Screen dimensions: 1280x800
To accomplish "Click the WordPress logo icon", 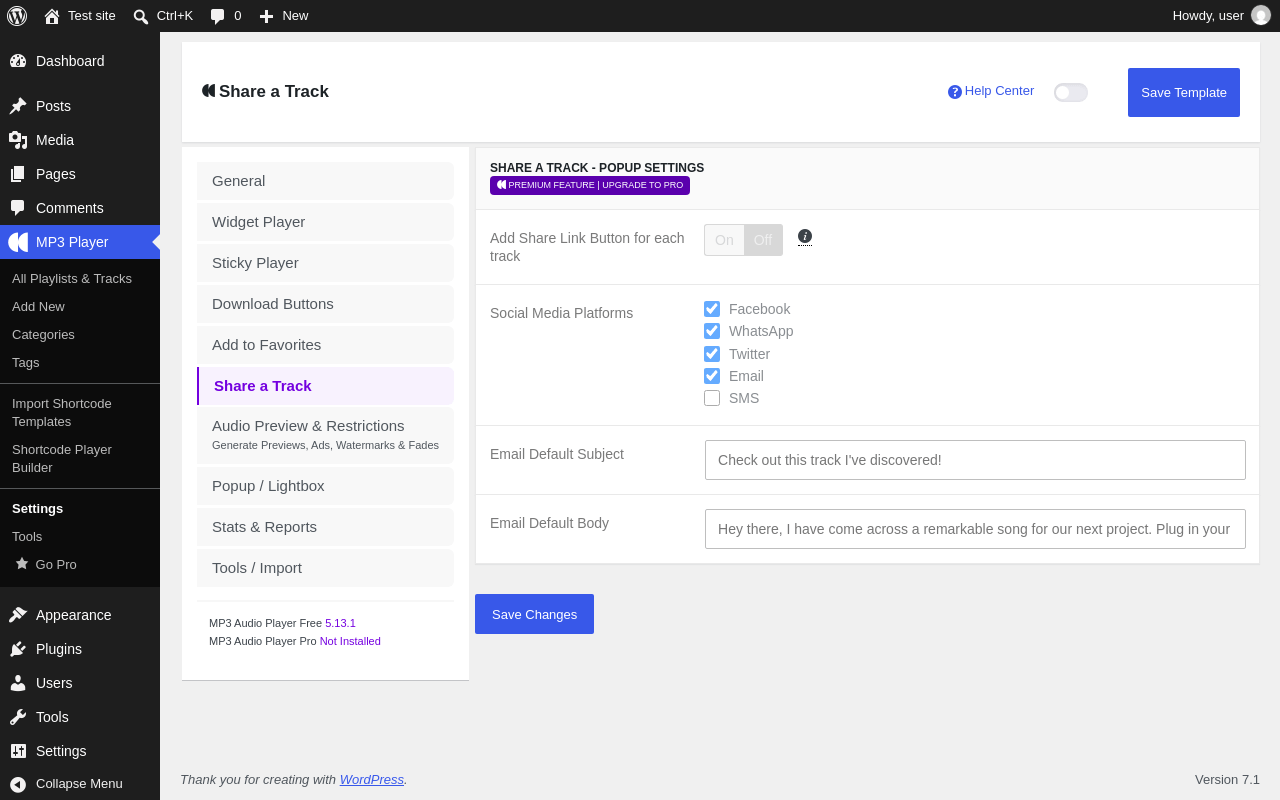I will [x=17, y=16].
